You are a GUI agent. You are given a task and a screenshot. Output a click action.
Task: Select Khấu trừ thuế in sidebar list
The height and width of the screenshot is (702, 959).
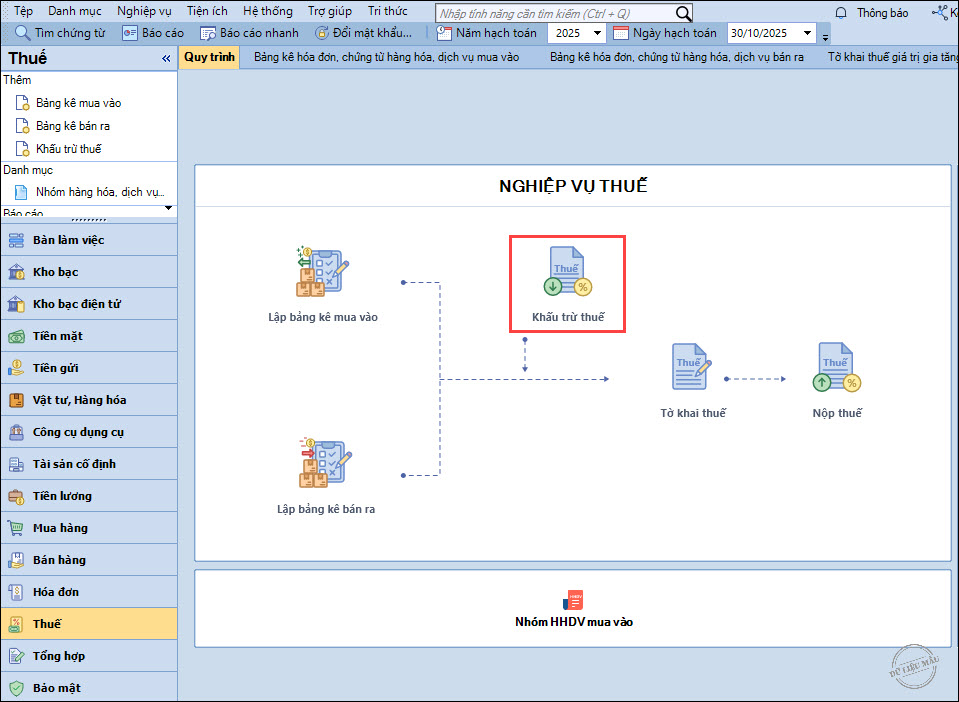pyautogui.click(x=68, y=149)
